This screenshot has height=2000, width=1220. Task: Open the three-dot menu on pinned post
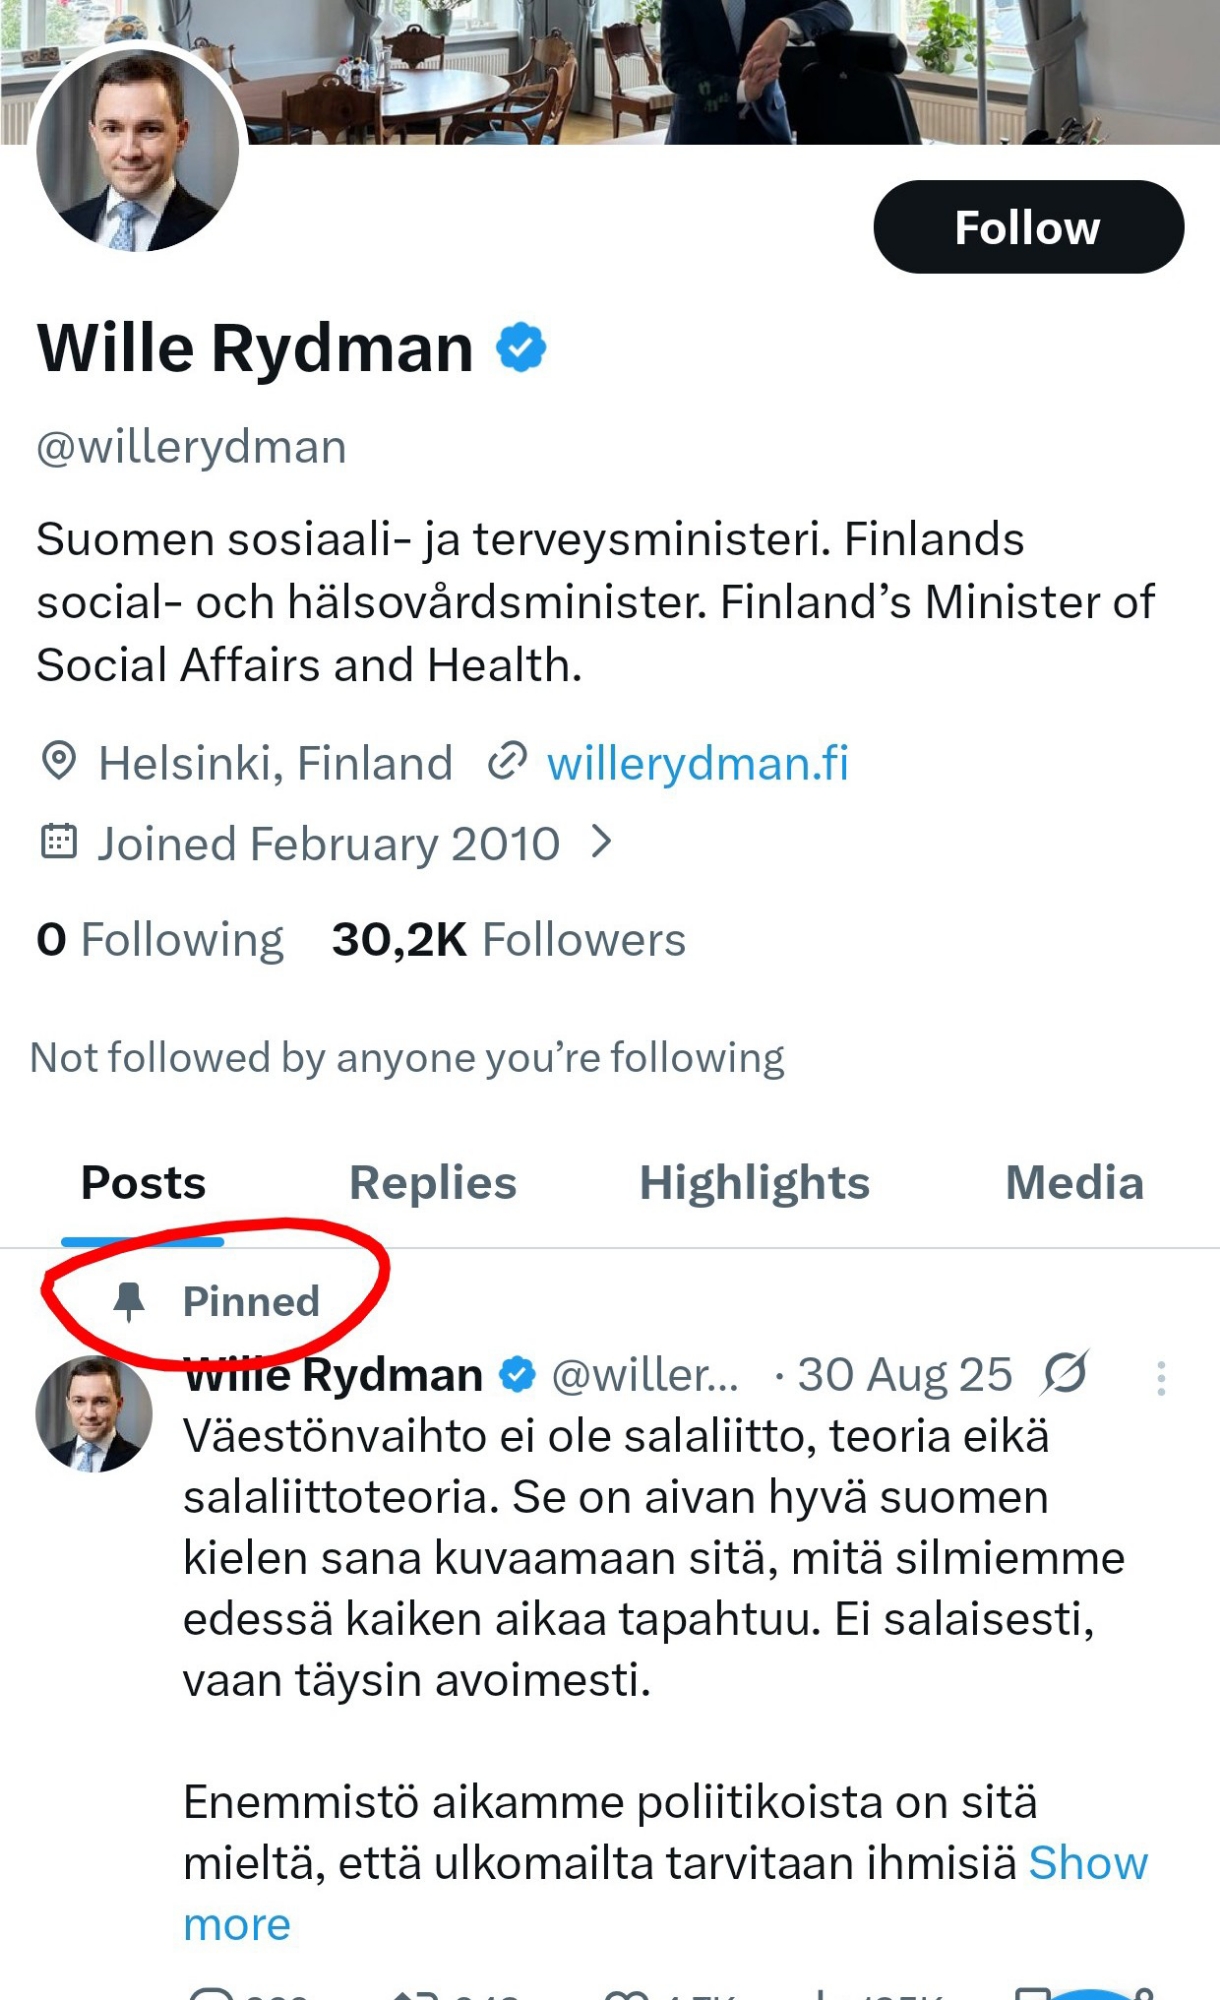pyautogui.click(x=1160, y=1378)
